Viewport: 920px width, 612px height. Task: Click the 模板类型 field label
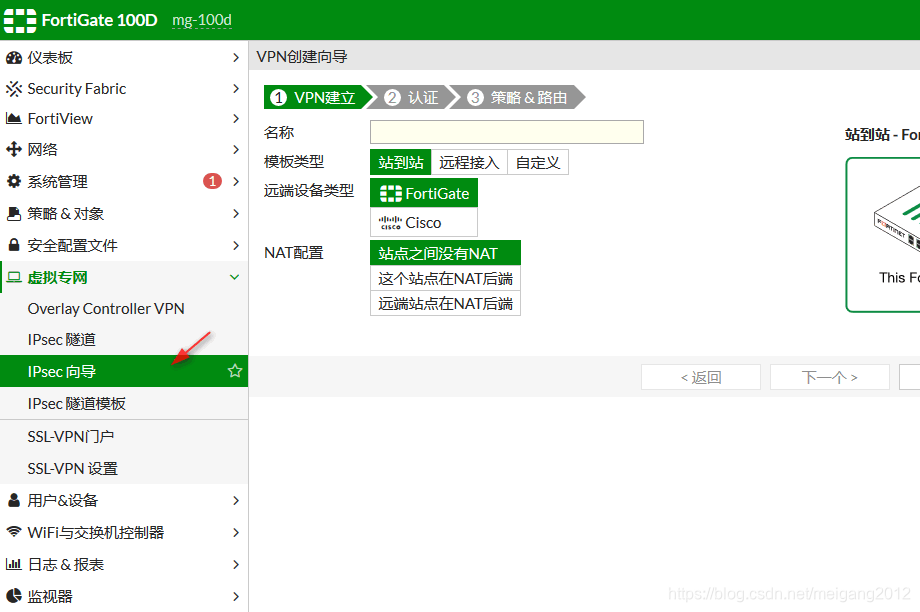click(294, 161)
